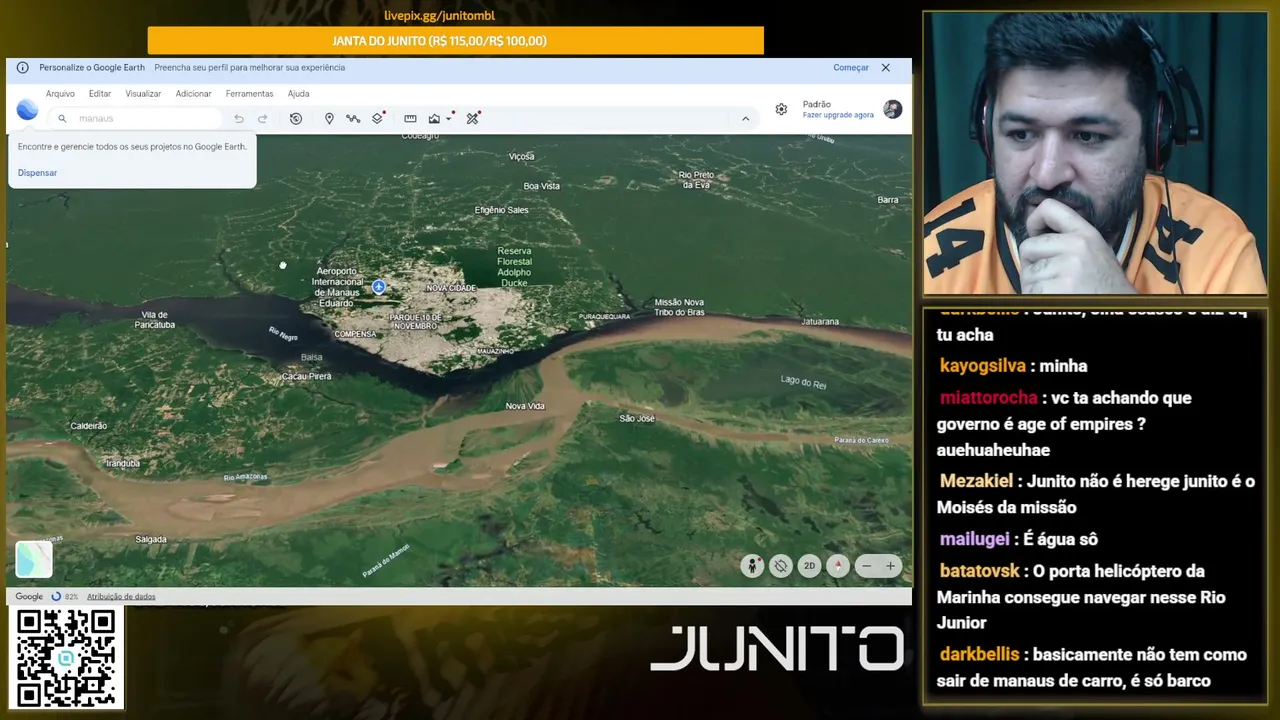Click the Boa Vista map label
The width and height of the screenshot is (1280, 720).
click(542, 186)
